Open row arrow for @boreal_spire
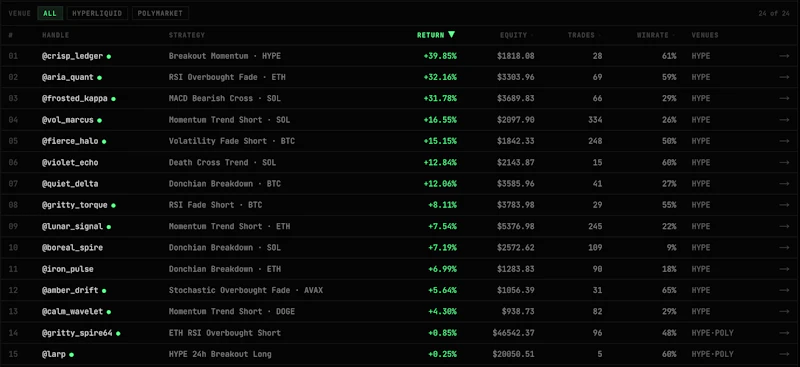 click(x=784, y=248)
